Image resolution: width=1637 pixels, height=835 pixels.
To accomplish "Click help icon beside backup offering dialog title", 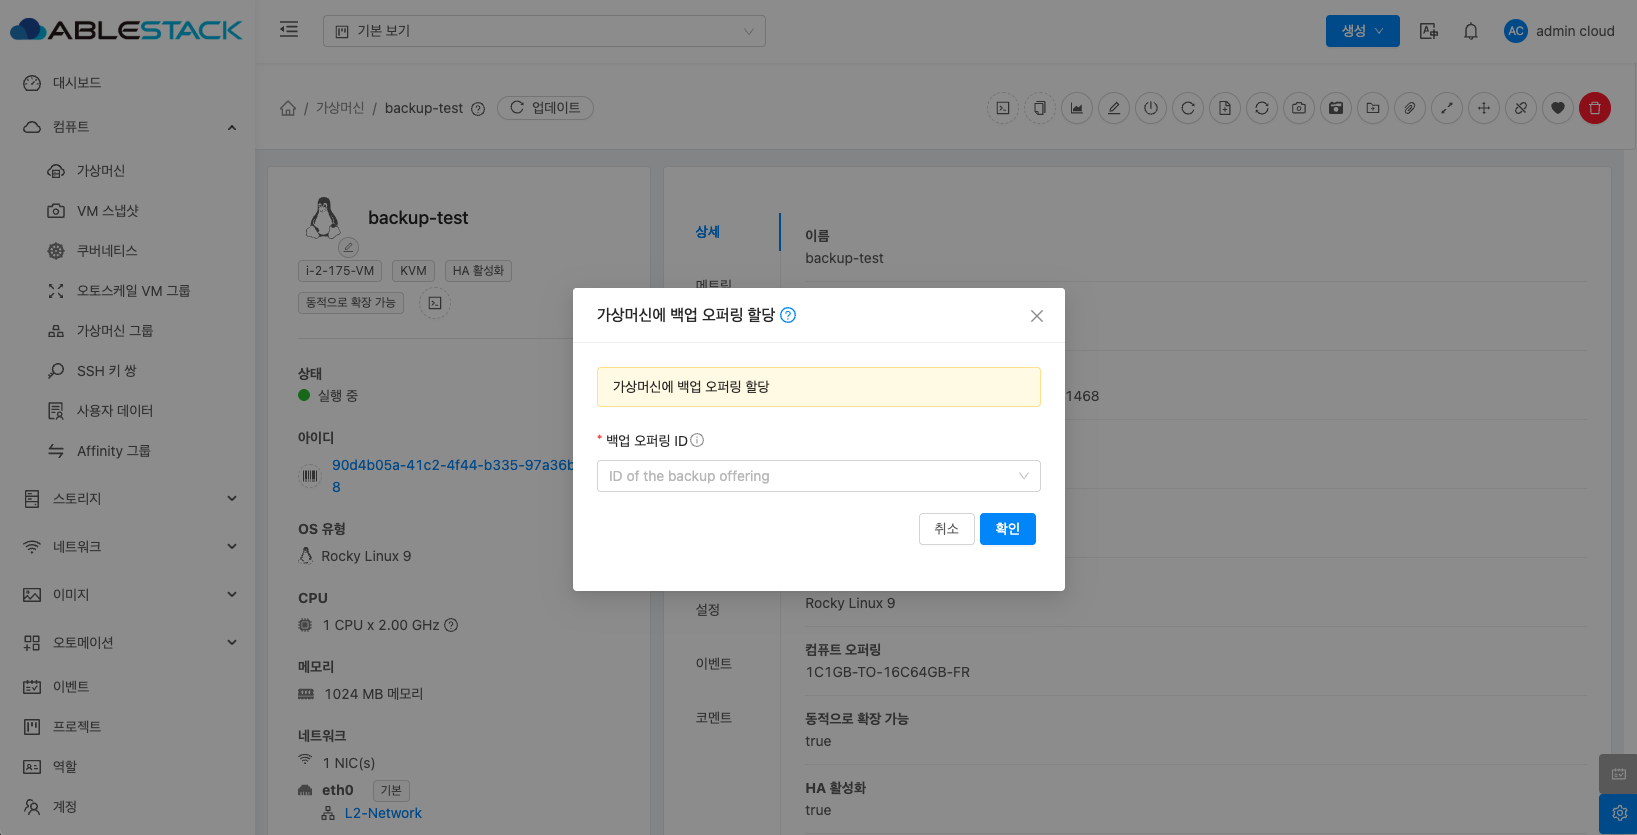I will click(x=788, y=315).
